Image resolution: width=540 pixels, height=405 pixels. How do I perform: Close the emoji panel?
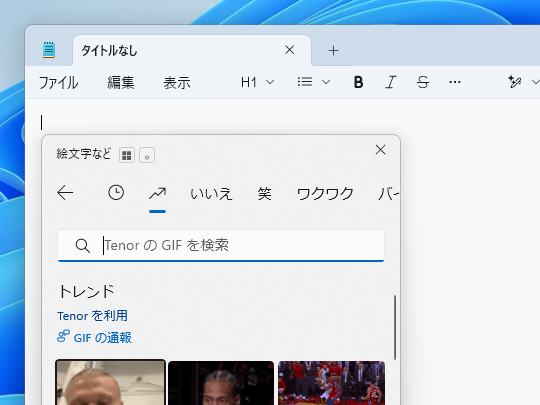pos(380,150)
